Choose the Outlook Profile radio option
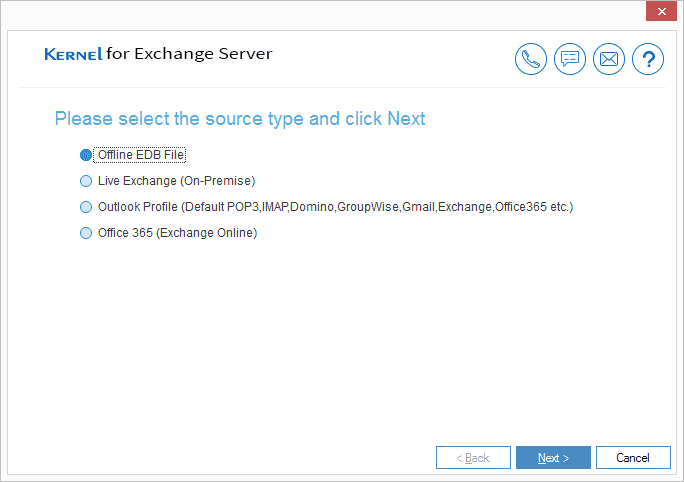This screenshot has width=684, height=482. point(86,207)
